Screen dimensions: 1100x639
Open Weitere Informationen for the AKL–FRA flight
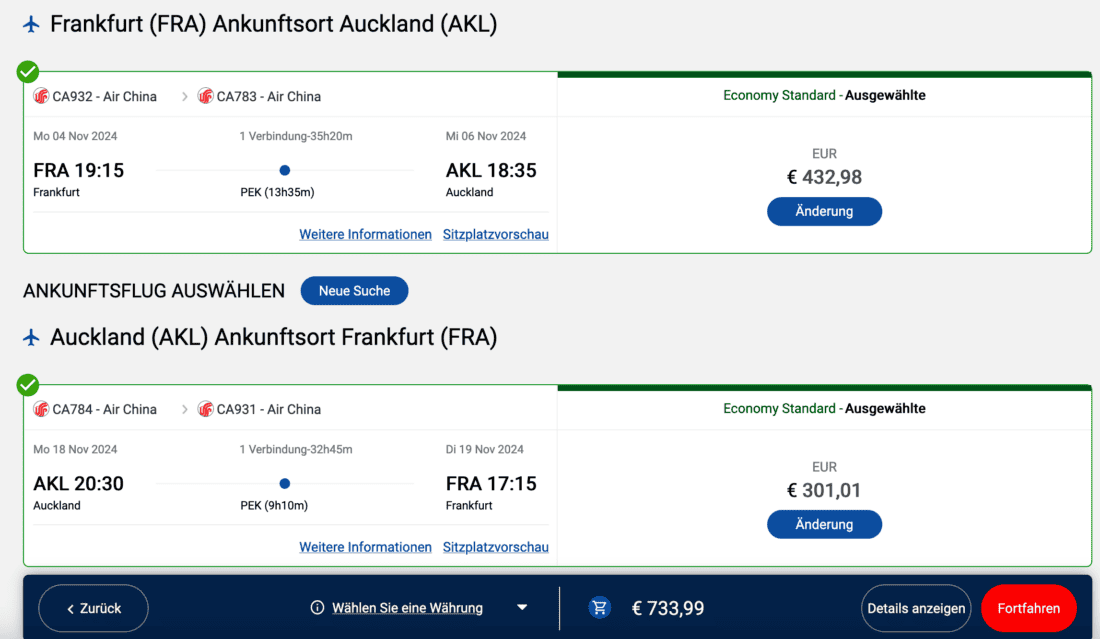click(x=365, y=547)
